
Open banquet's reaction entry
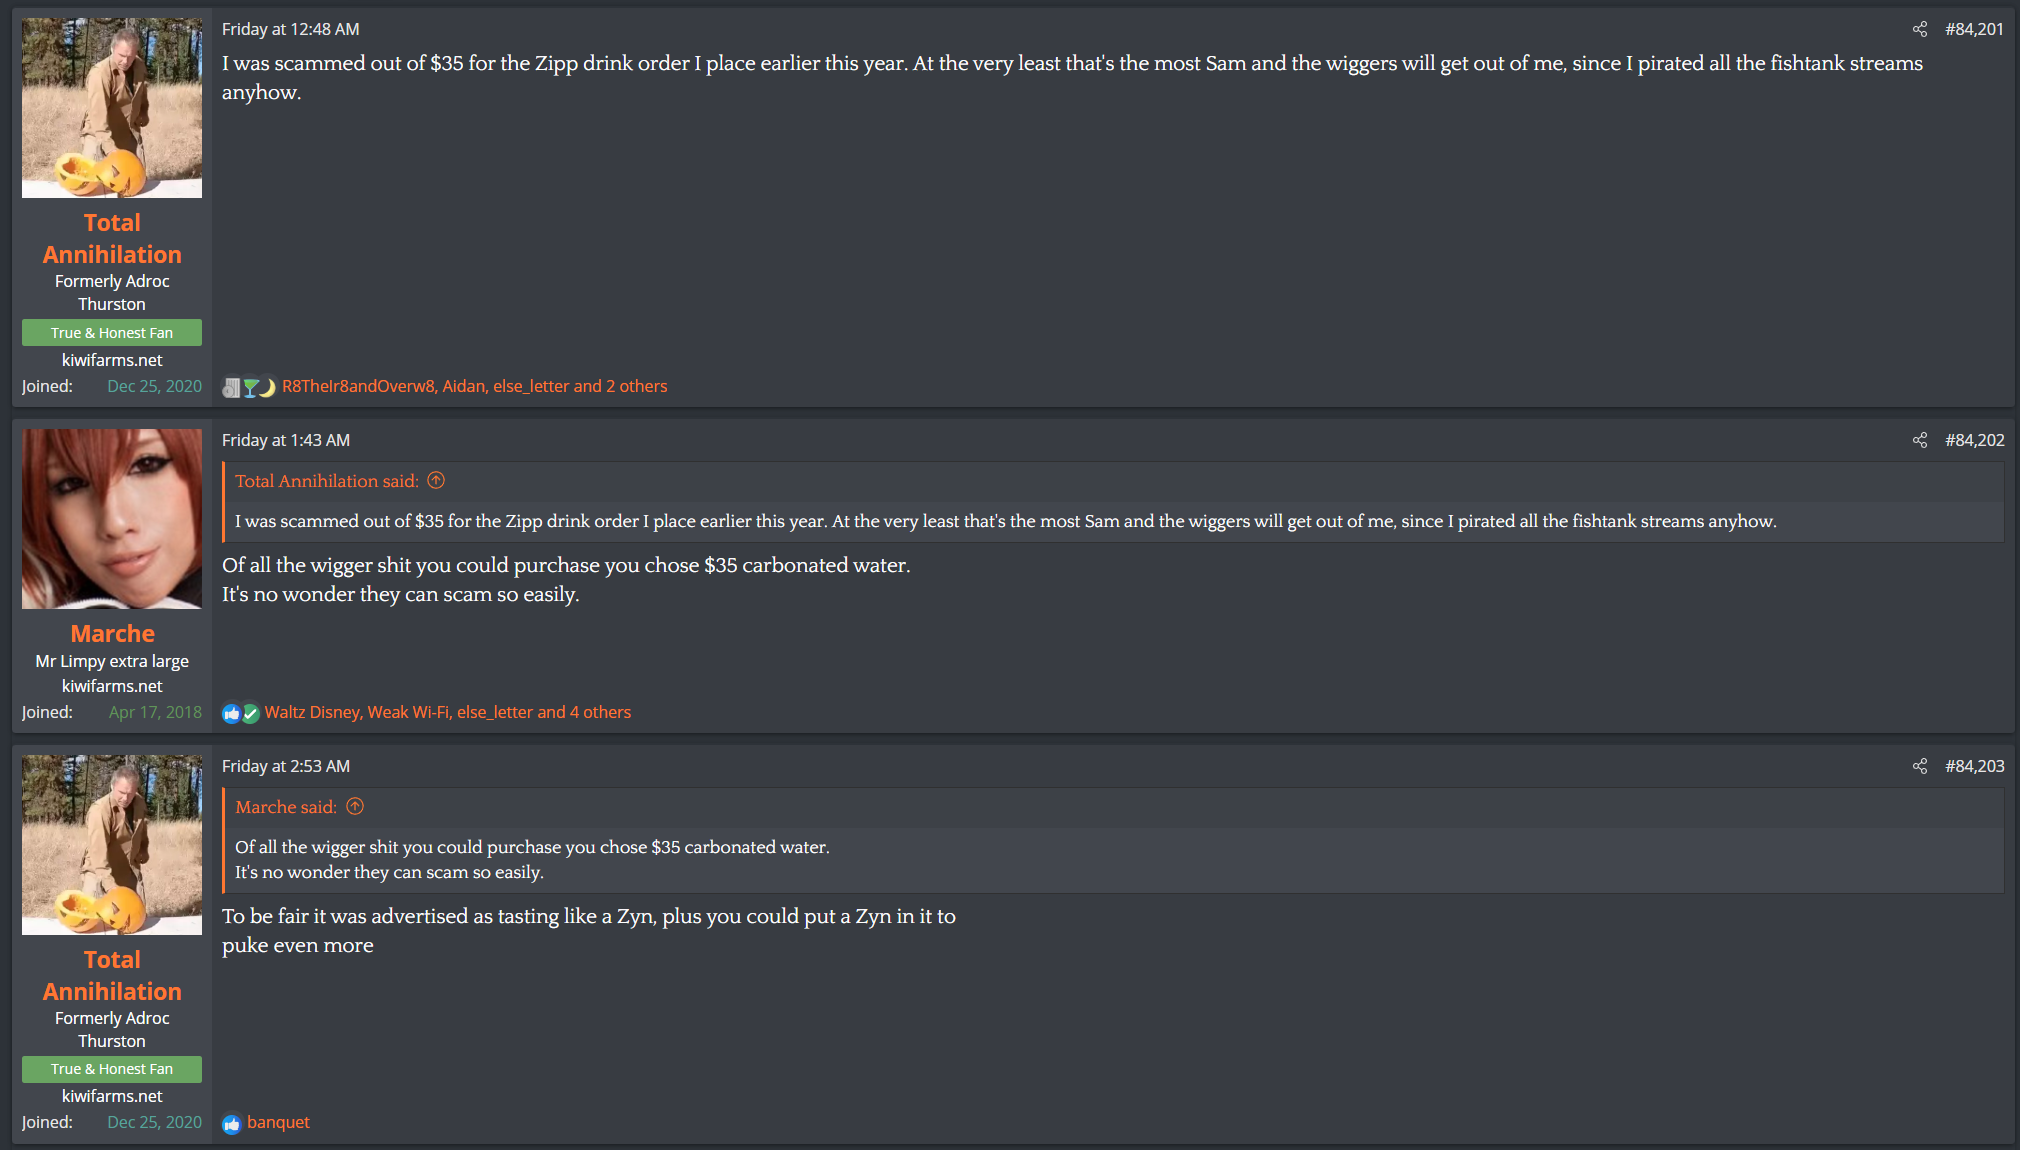point(278,1122)
